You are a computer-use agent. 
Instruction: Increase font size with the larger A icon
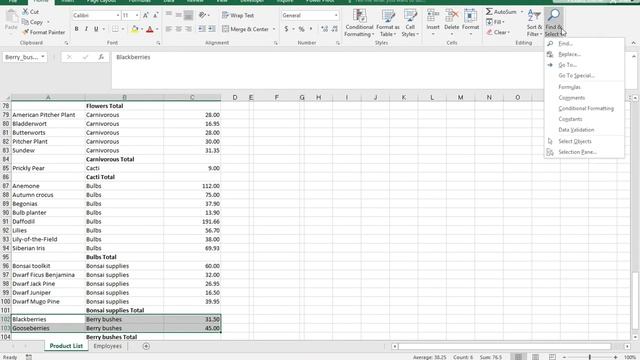point(146,16)
